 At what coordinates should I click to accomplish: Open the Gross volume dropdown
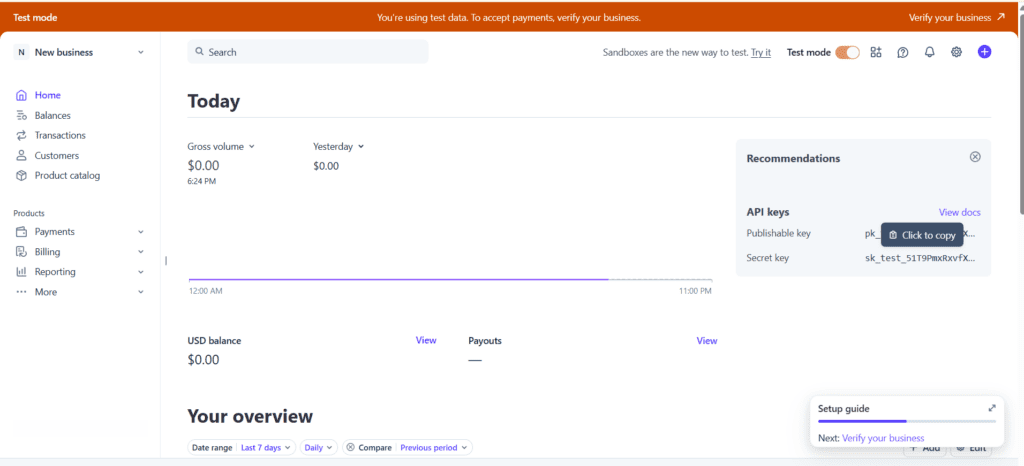[221, 146]
